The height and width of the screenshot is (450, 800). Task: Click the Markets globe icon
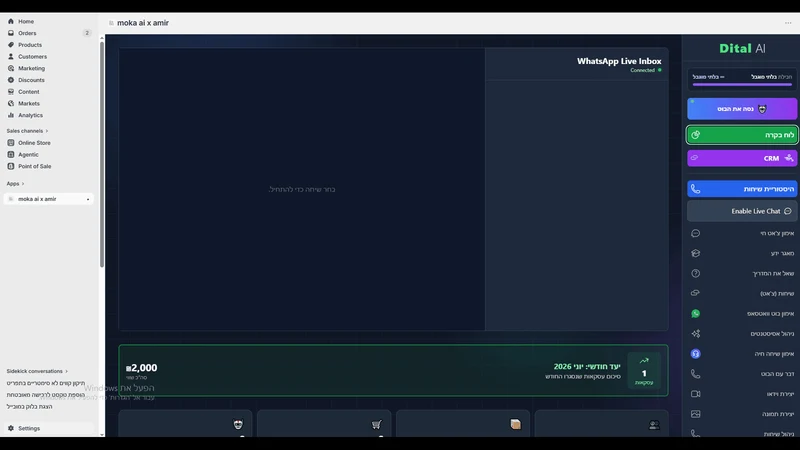coord(11,104)
